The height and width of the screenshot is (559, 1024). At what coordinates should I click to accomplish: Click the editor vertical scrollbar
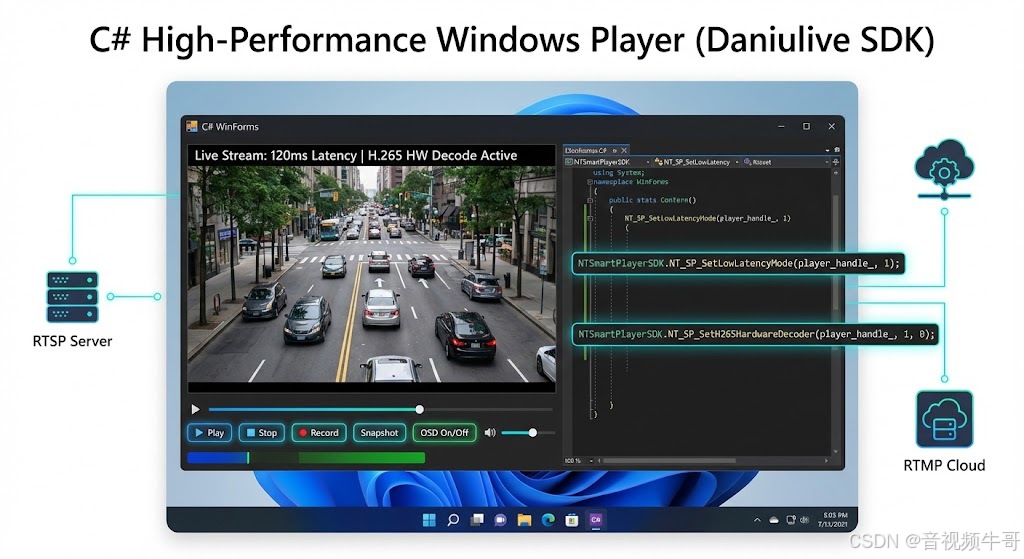point(835,251)
